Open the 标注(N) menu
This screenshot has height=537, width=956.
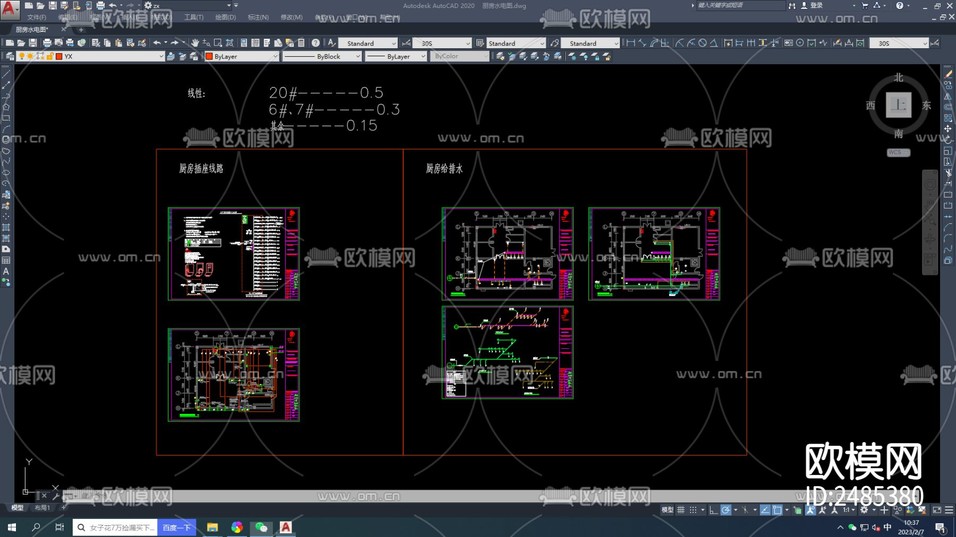coord(259,17)
